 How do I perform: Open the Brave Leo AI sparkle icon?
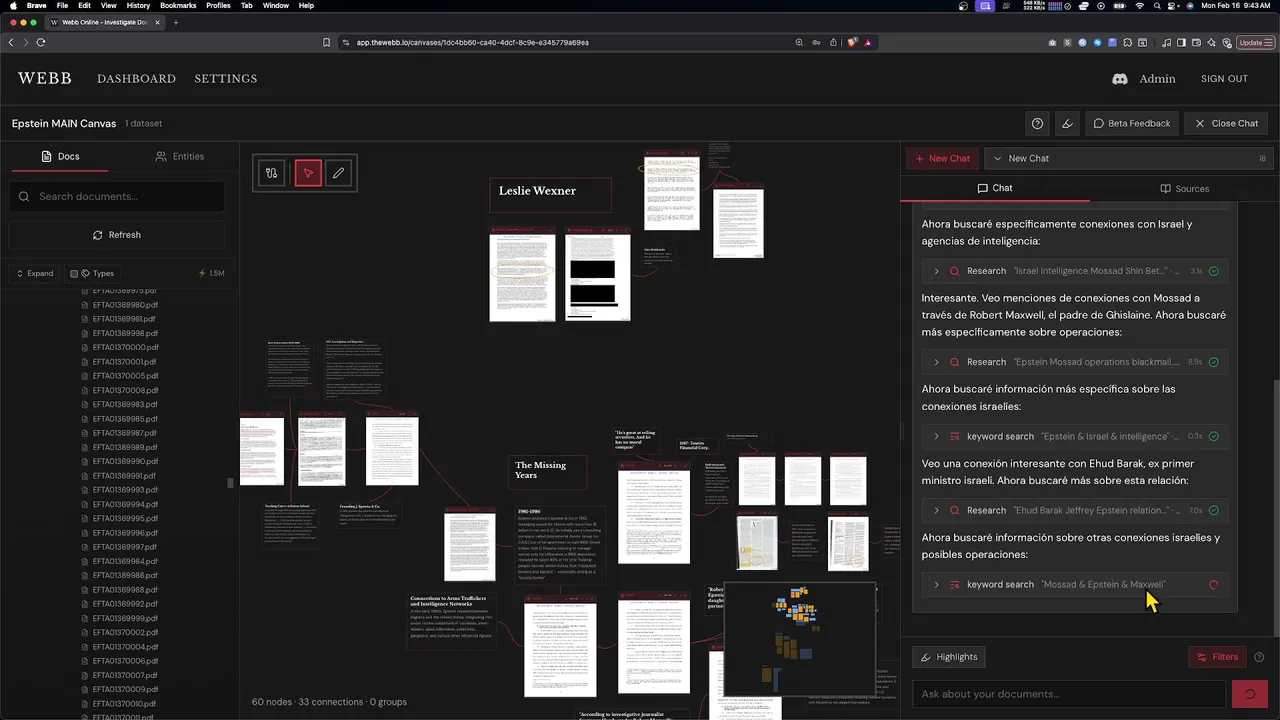coord(1212,43)
